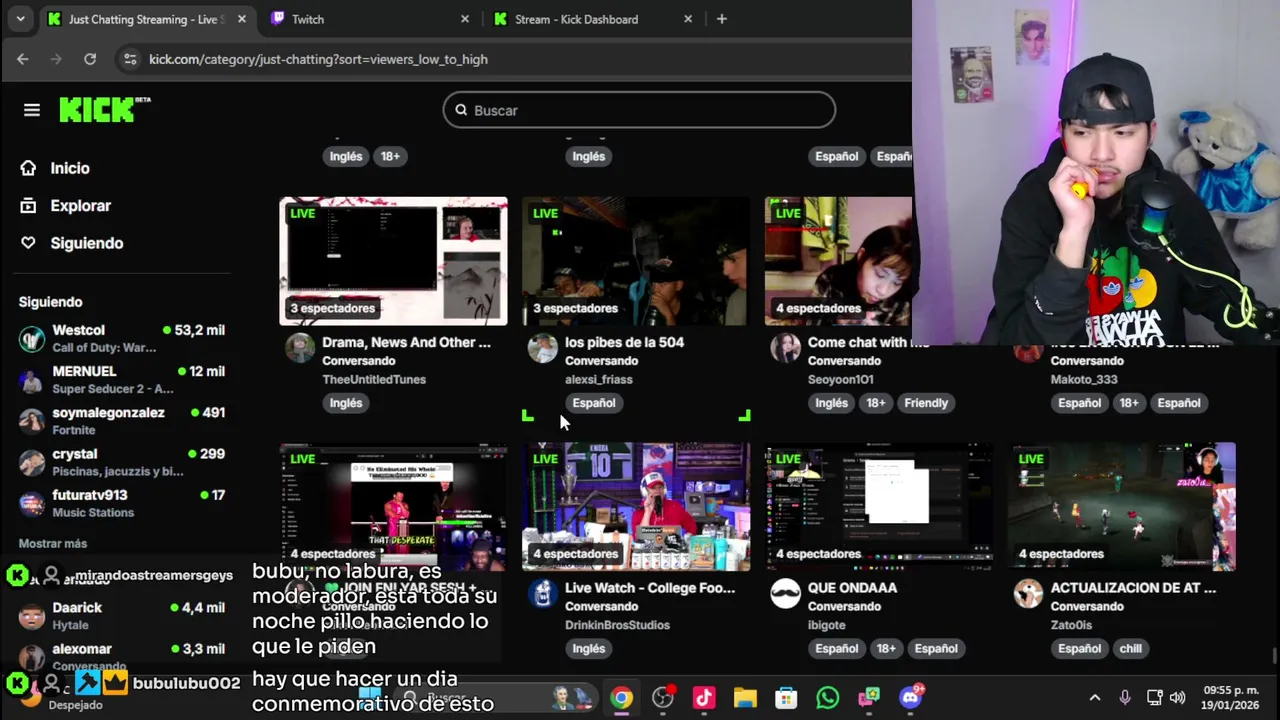Open volume control in system tray

point(1178,698)
